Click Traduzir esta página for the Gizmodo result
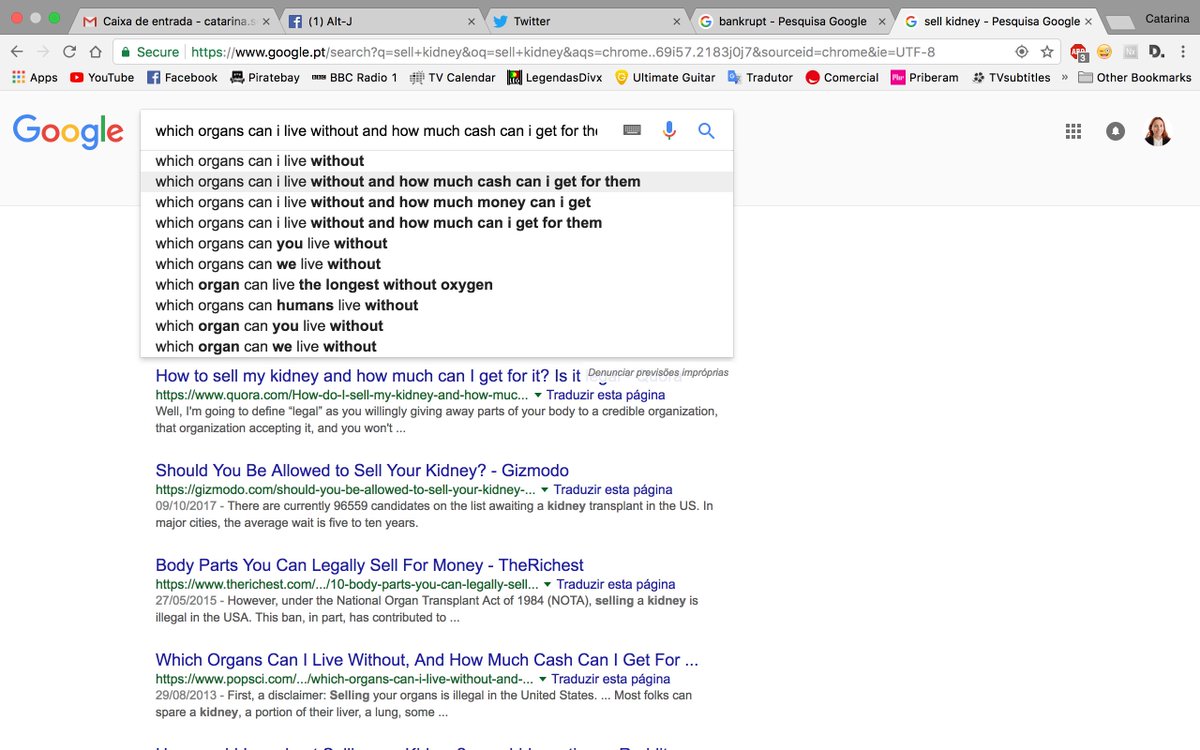Viewport: 1200px width, 750px height. 613,490
